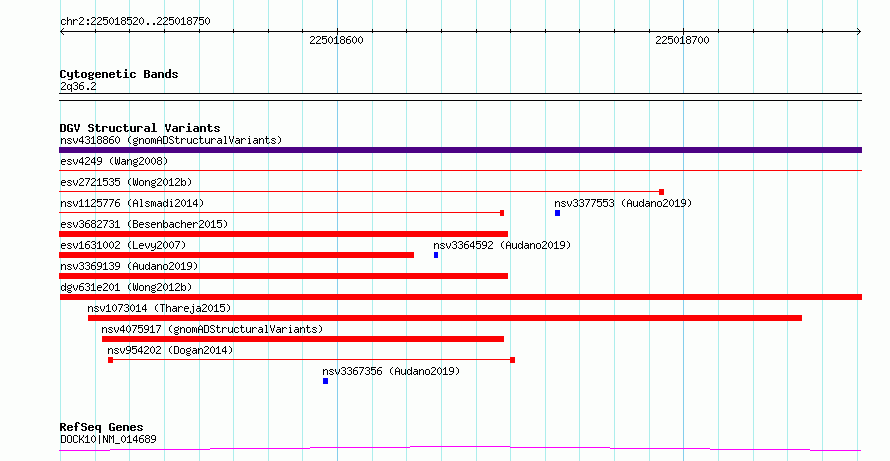Open the dgv631e201 (Wong2012b) label
Image resolution: width=890 pixels, height=461 pixels.
click(x=126, y=287)
